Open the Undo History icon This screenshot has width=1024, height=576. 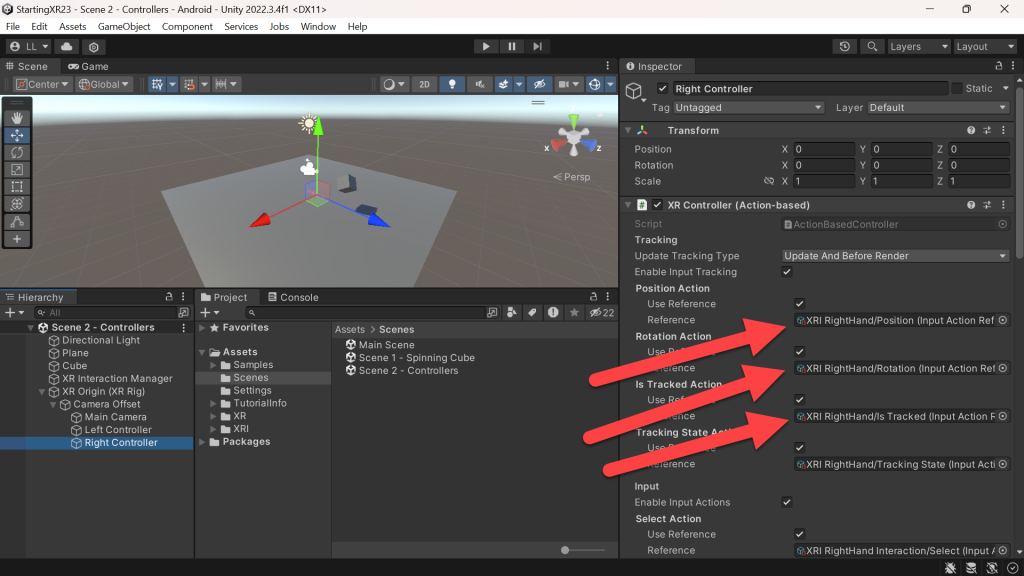(844, 47)
